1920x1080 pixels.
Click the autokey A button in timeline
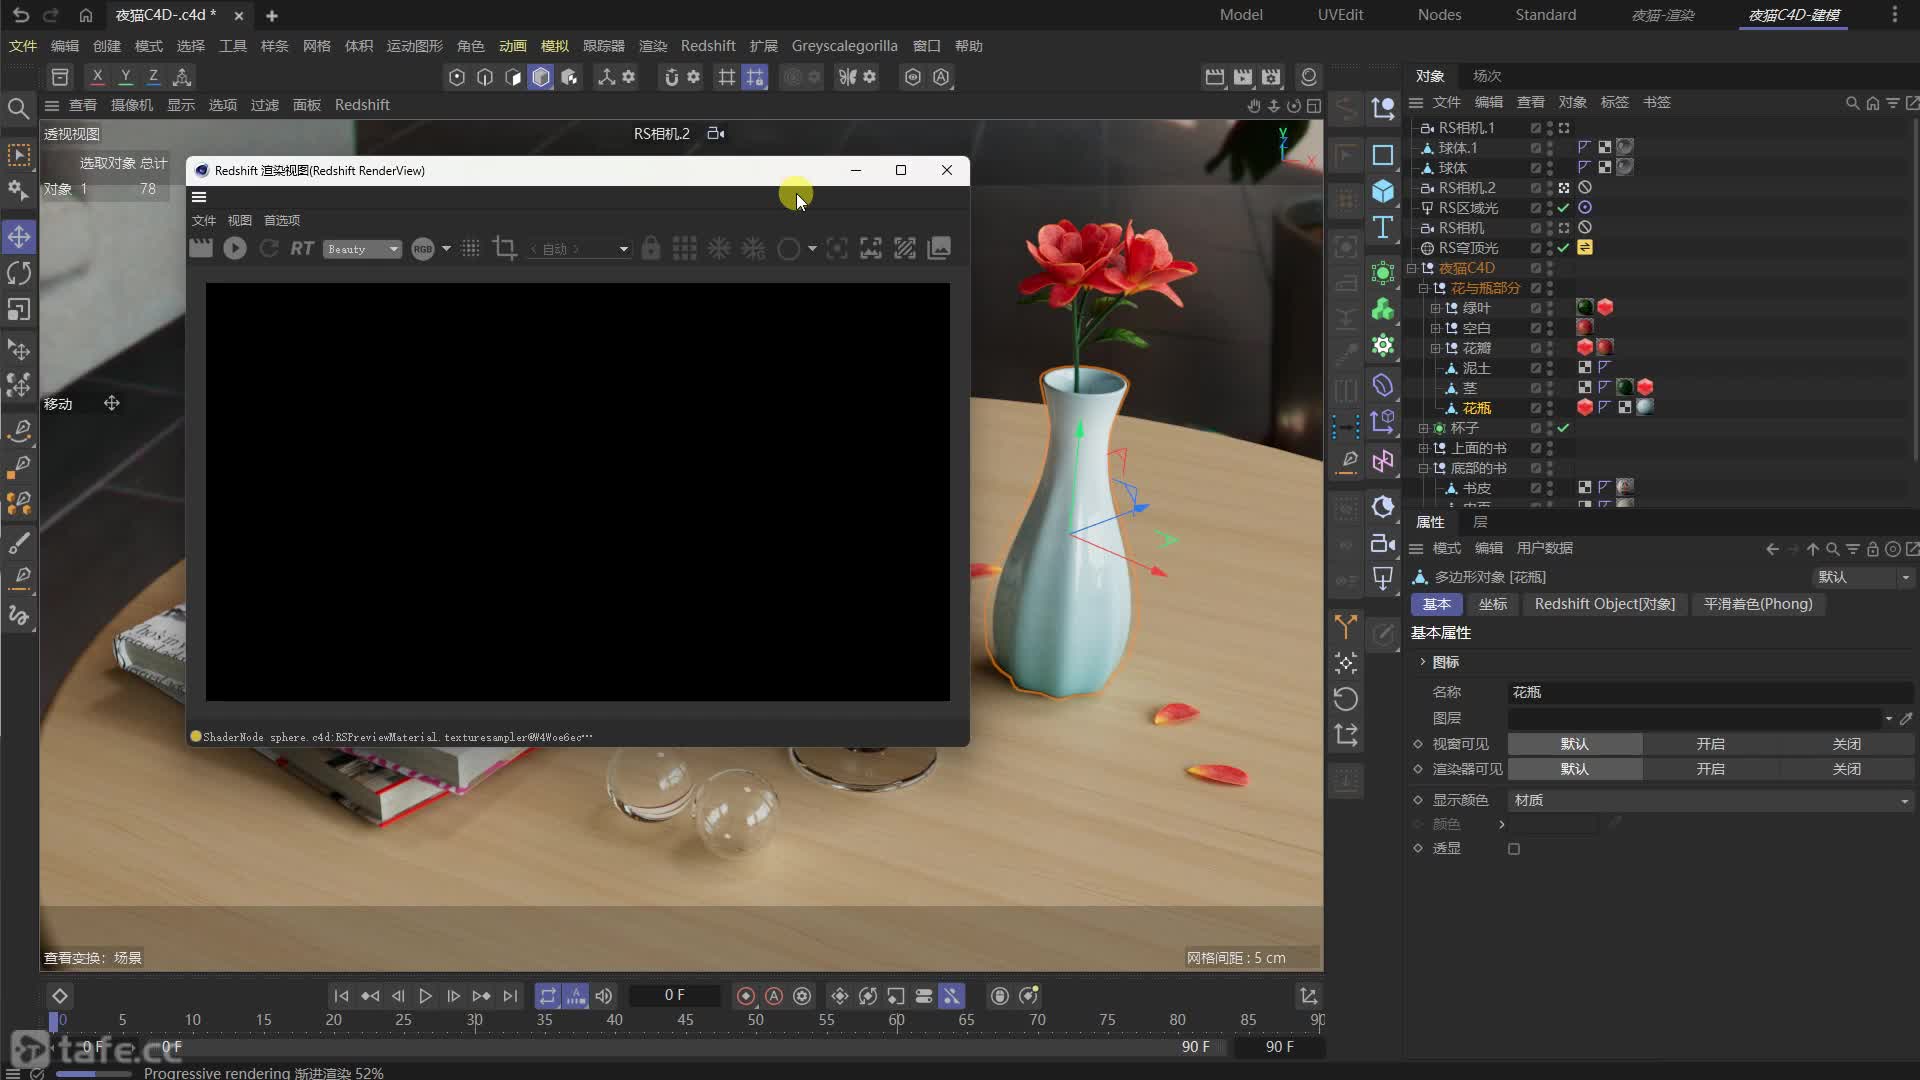pos(774,996)
